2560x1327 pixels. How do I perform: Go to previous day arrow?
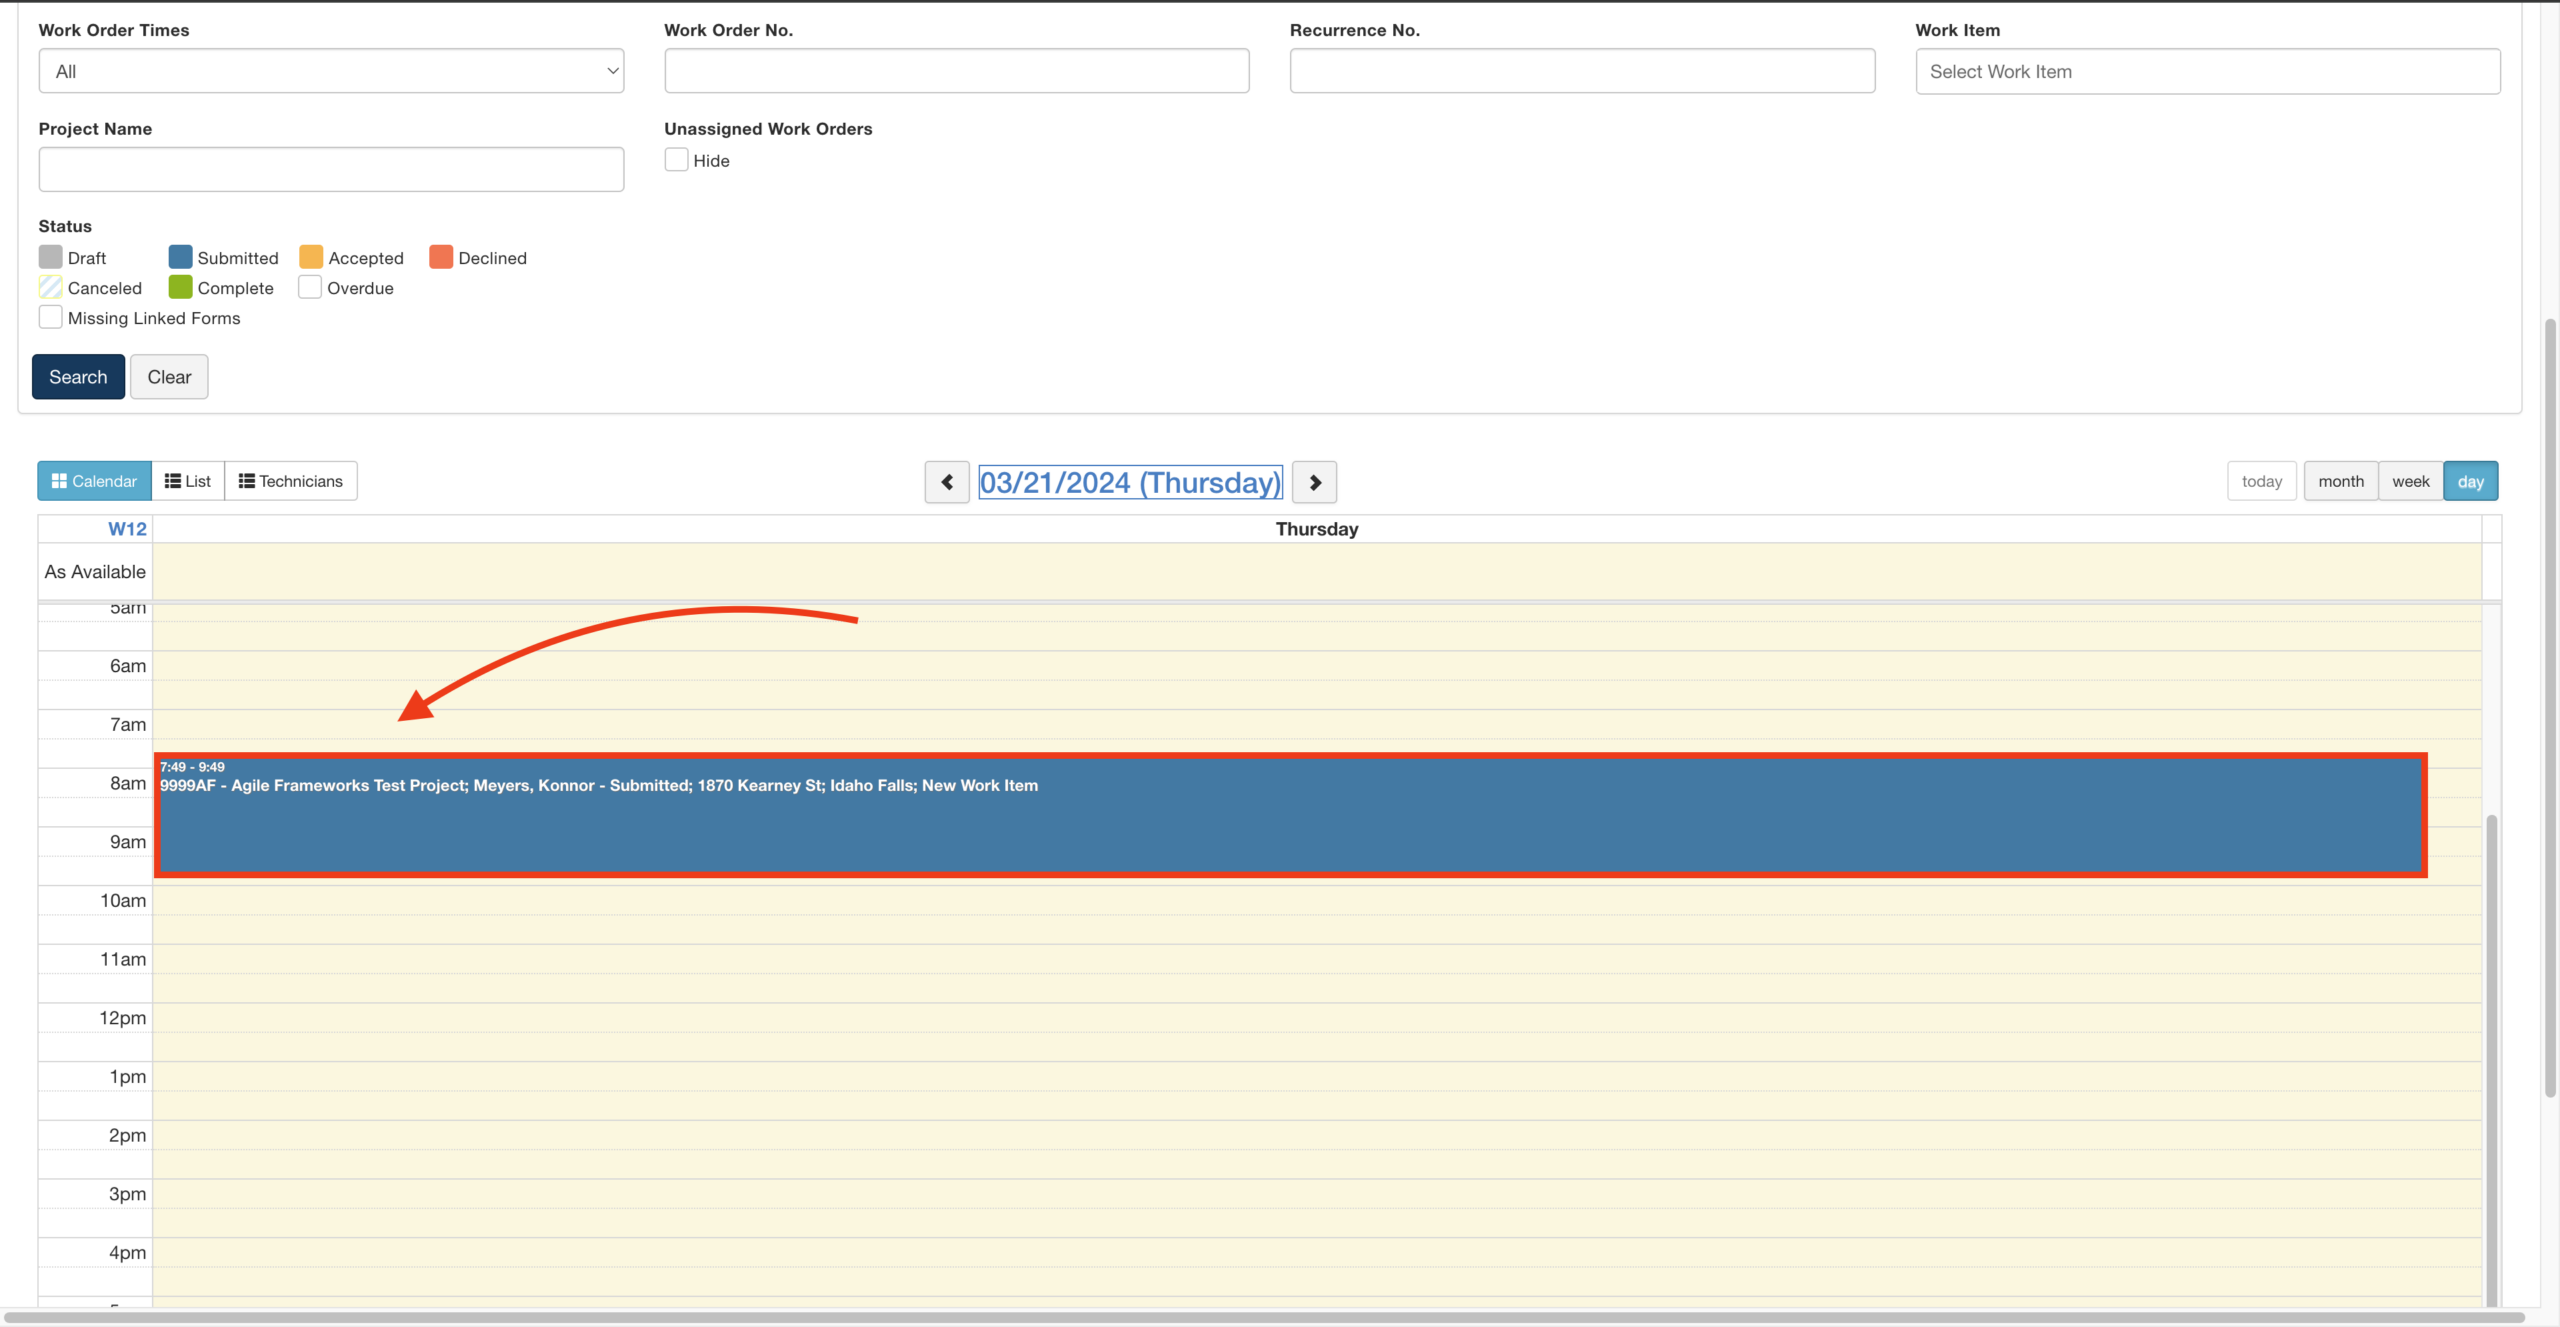[x=946, y=482]
